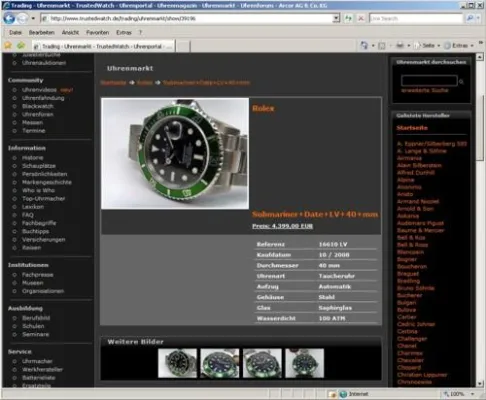Screen dimensions: 486x400
Task: Open the Uhrenfahndung sidebar link
Action: pyautogui.click(x=43, y=98)
